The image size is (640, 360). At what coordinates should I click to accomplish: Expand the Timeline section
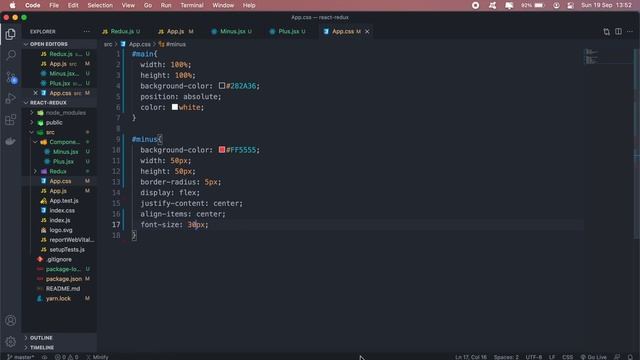click(42, 348)
